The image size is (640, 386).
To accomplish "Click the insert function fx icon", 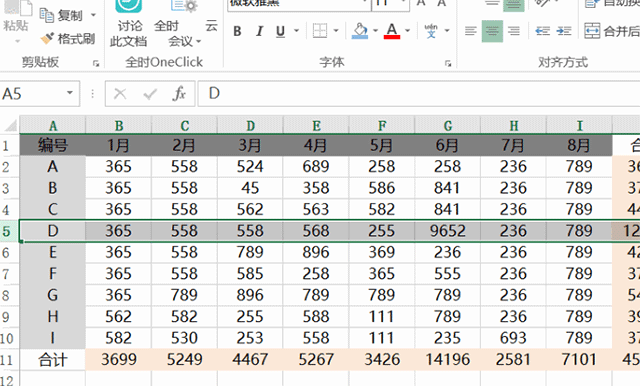I will (x=179, y=94).
